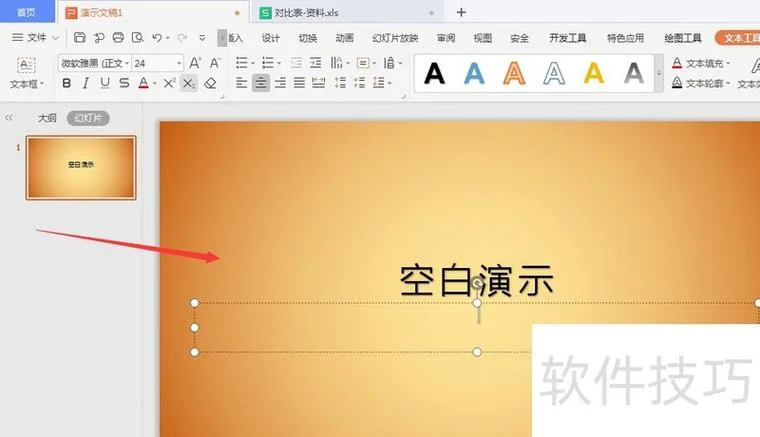Viewport: 760px width, 437px height.
Task: Open the numbered list dropdown
Action: pos(279,63)
